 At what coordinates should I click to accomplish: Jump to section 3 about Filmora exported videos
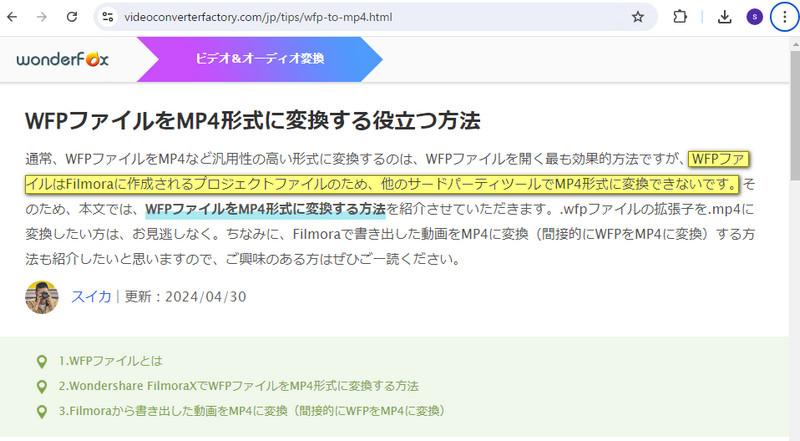[251, 411]
